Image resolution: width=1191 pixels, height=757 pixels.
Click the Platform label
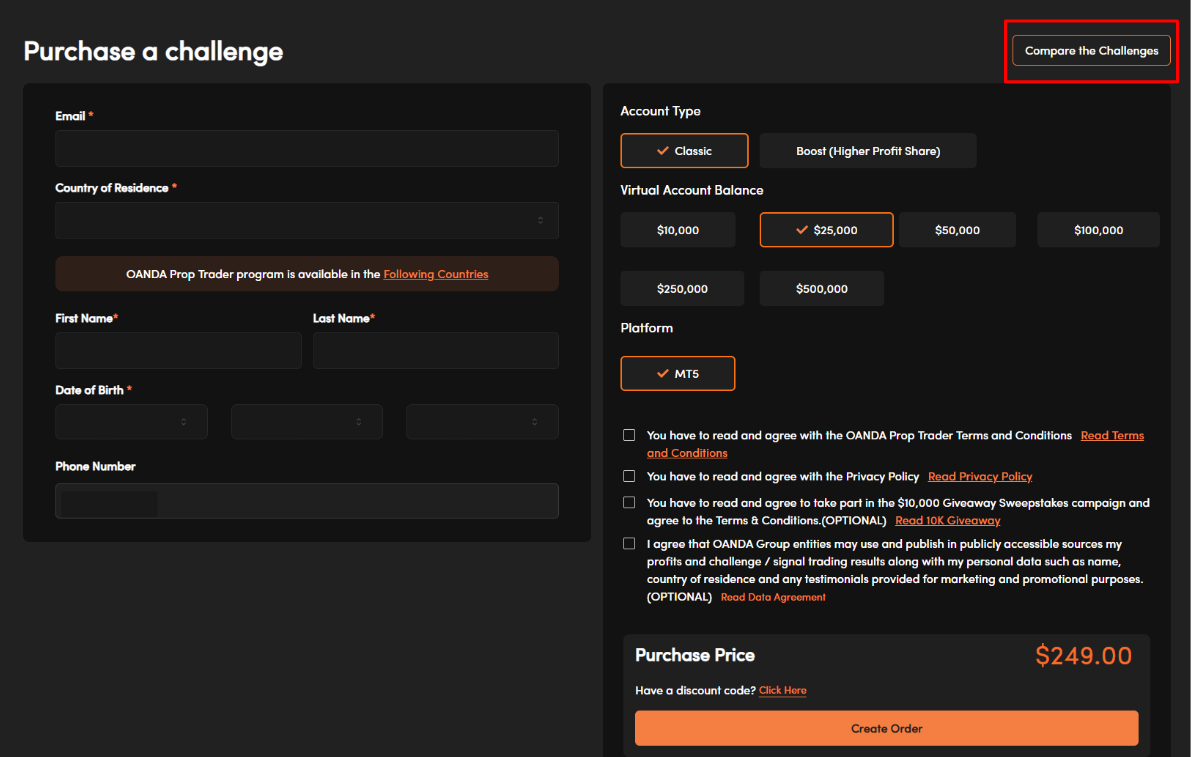646,328
